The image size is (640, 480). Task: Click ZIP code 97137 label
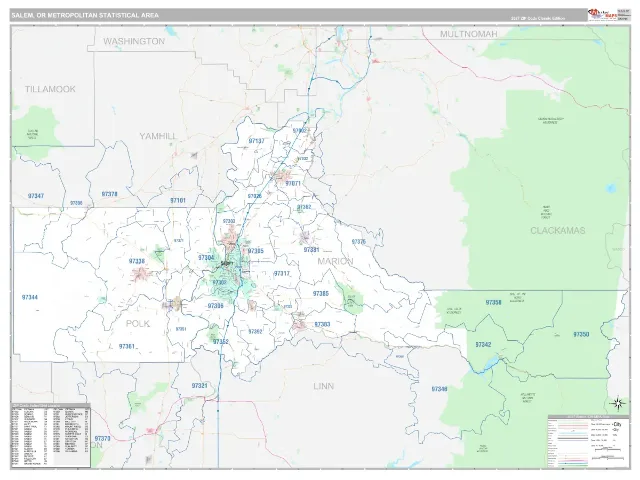click(256, 141)
